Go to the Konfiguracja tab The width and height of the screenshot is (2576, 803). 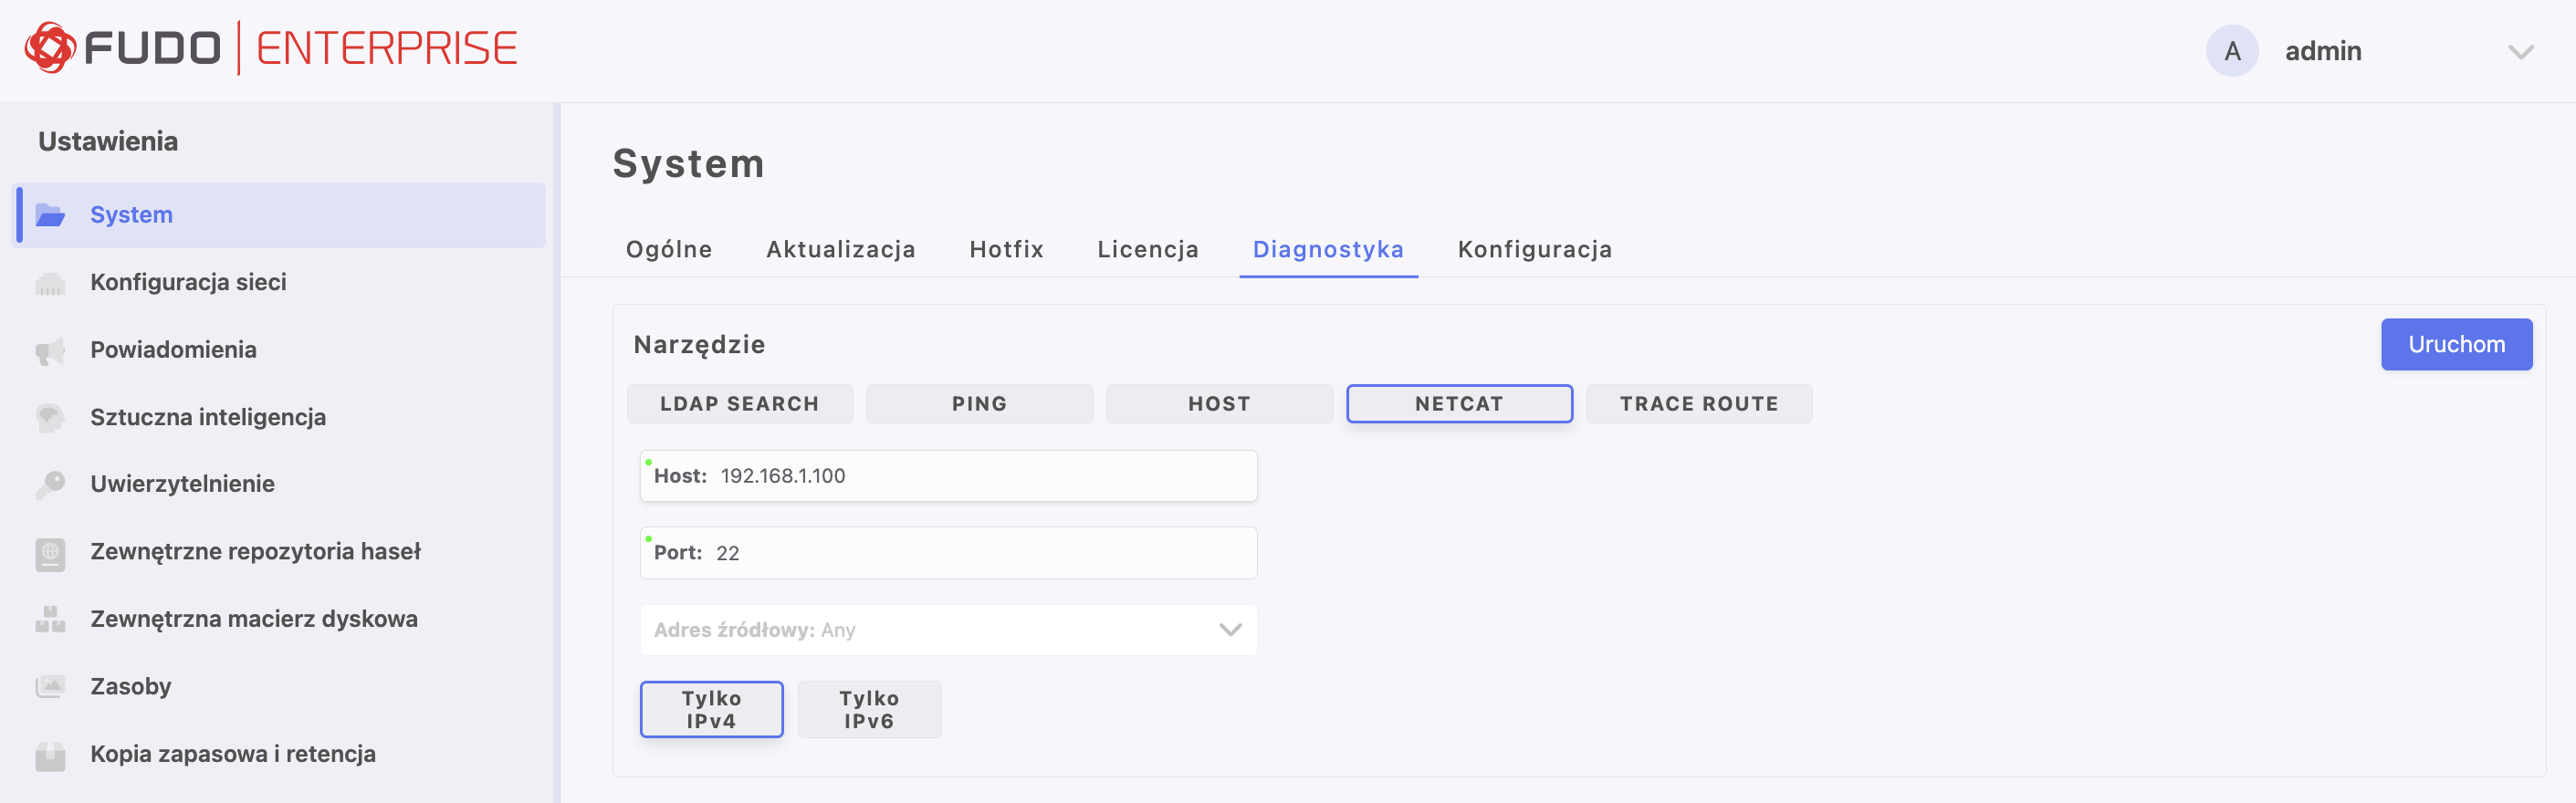[x=1535, y=249]
